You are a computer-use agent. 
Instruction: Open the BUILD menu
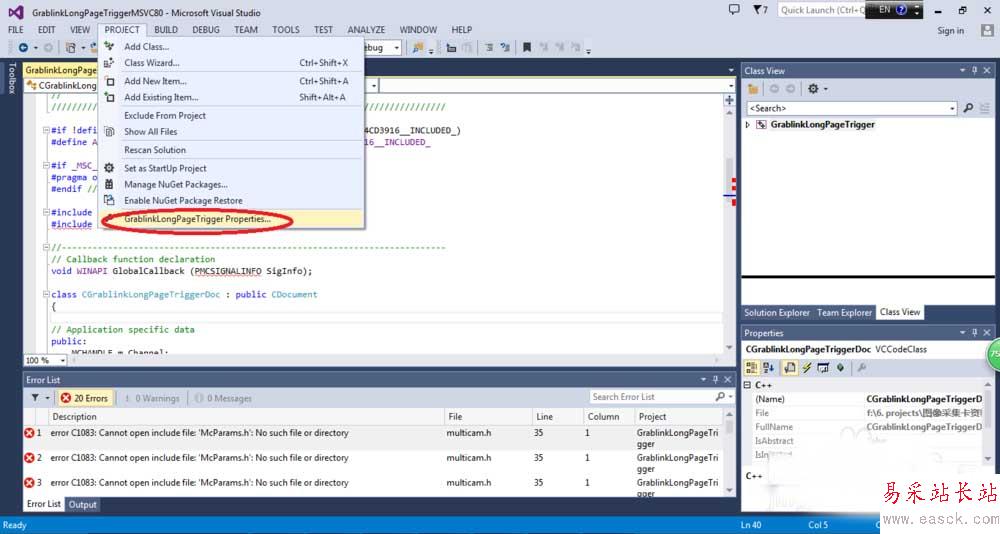[x=166, y=29]
